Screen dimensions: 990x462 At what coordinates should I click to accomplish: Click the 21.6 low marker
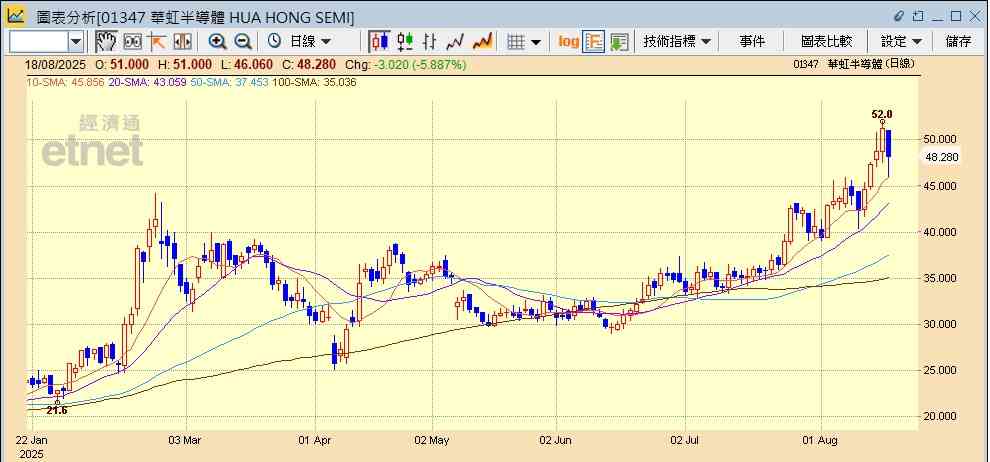pyautogui.click(x=57, y=410)
